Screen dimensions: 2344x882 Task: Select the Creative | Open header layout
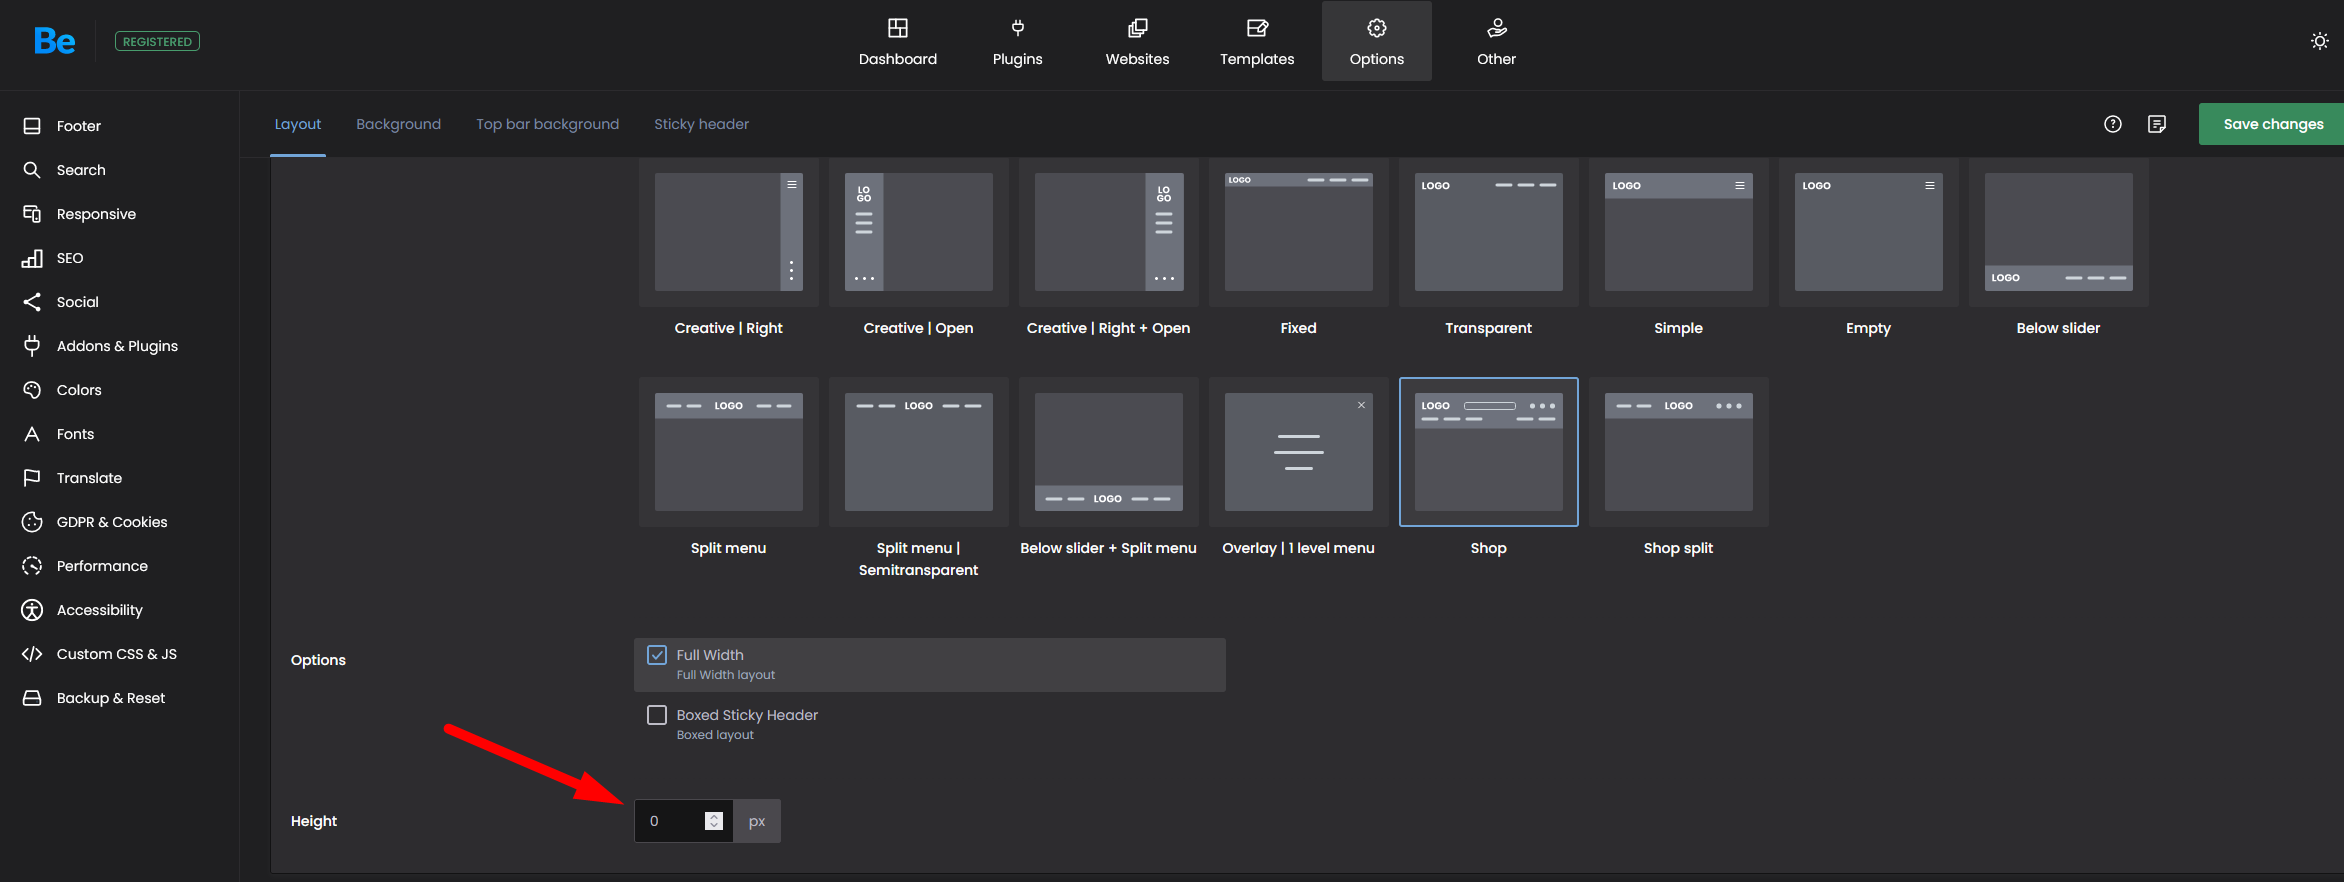pyautogui.click(x=919, y=232)
